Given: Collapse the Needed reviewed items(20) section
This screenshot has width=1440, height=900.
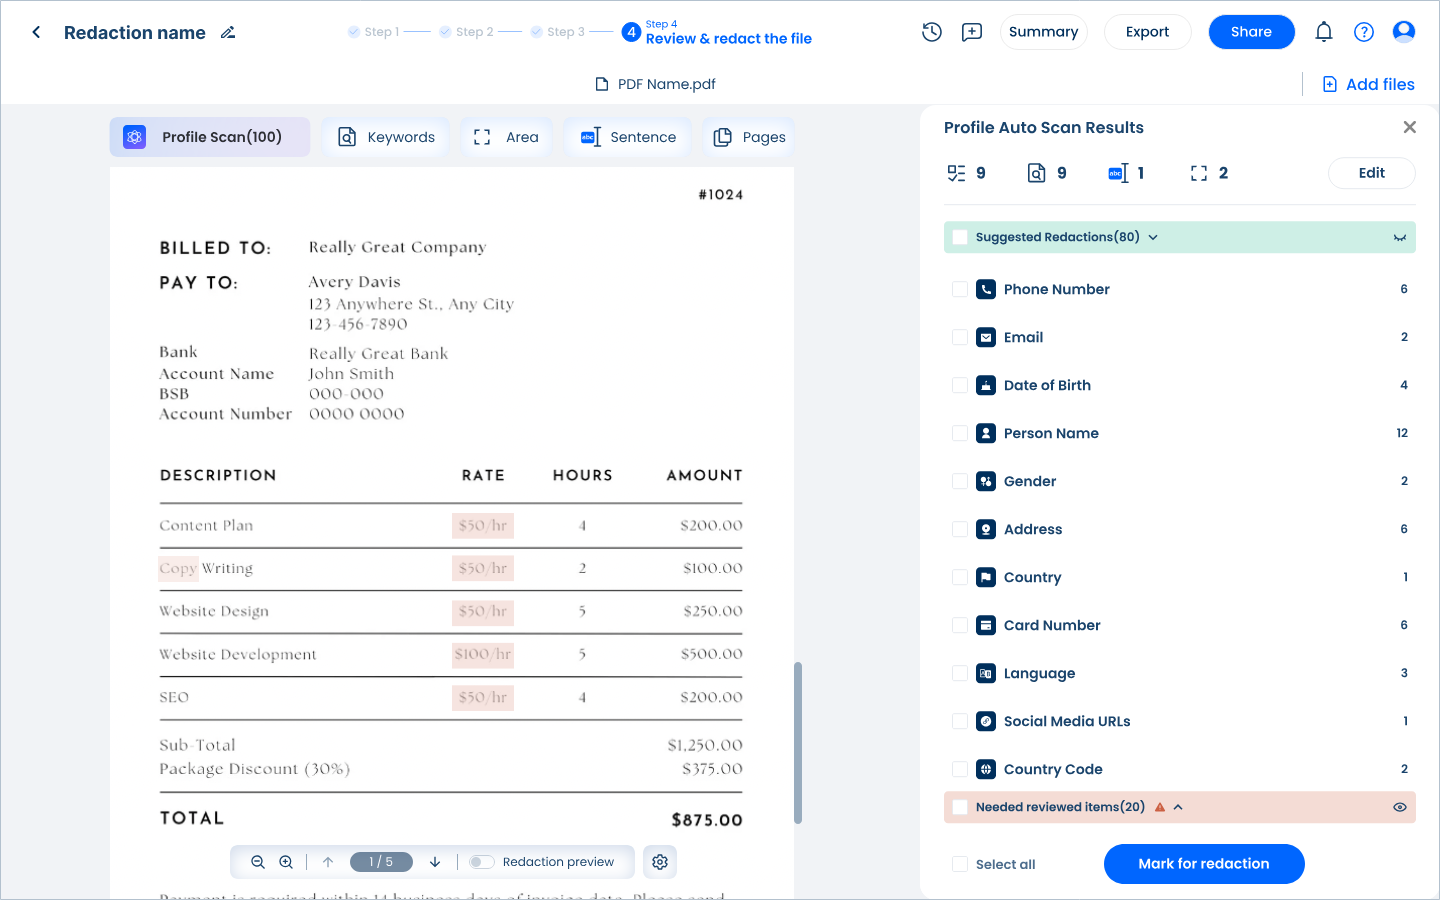Looking at the screenshot, I should 1178,807.
